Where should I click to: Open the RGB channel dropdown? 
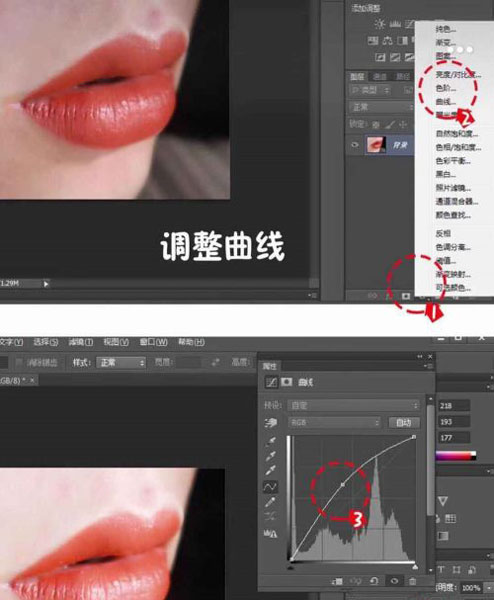tap(334, 422)
